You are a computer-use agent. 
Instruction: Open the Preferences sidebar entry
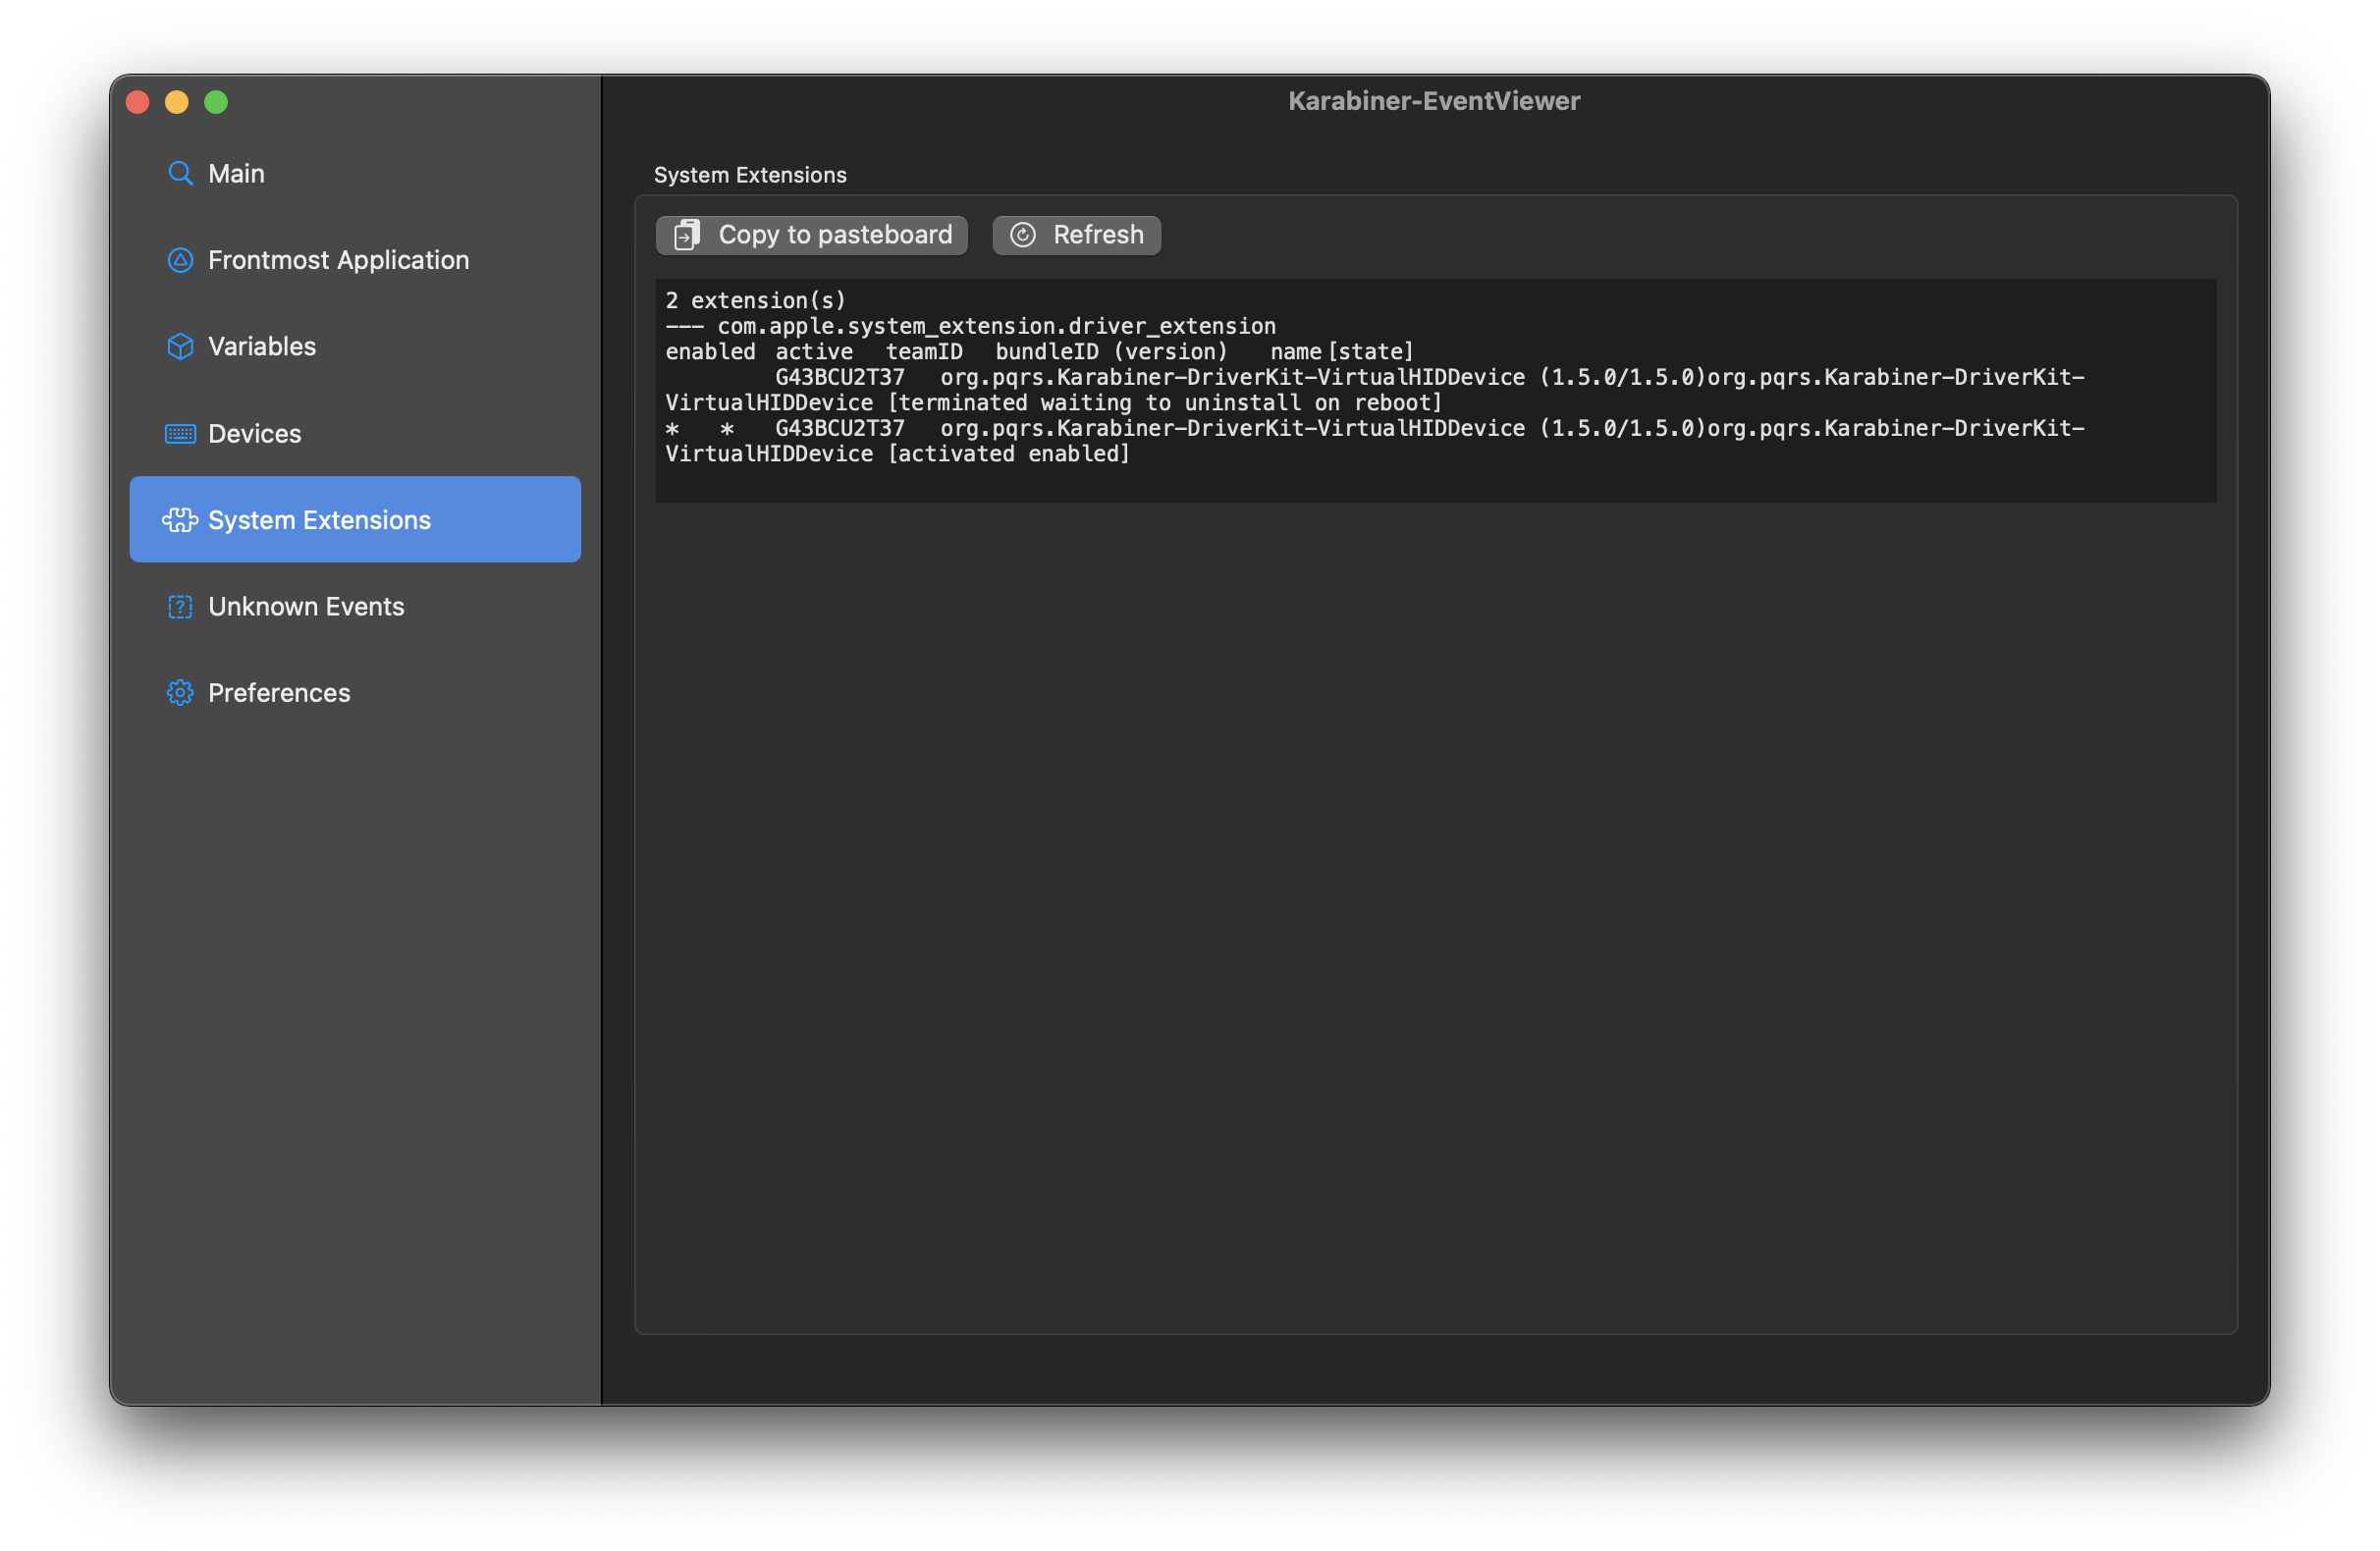coord(278,692)
